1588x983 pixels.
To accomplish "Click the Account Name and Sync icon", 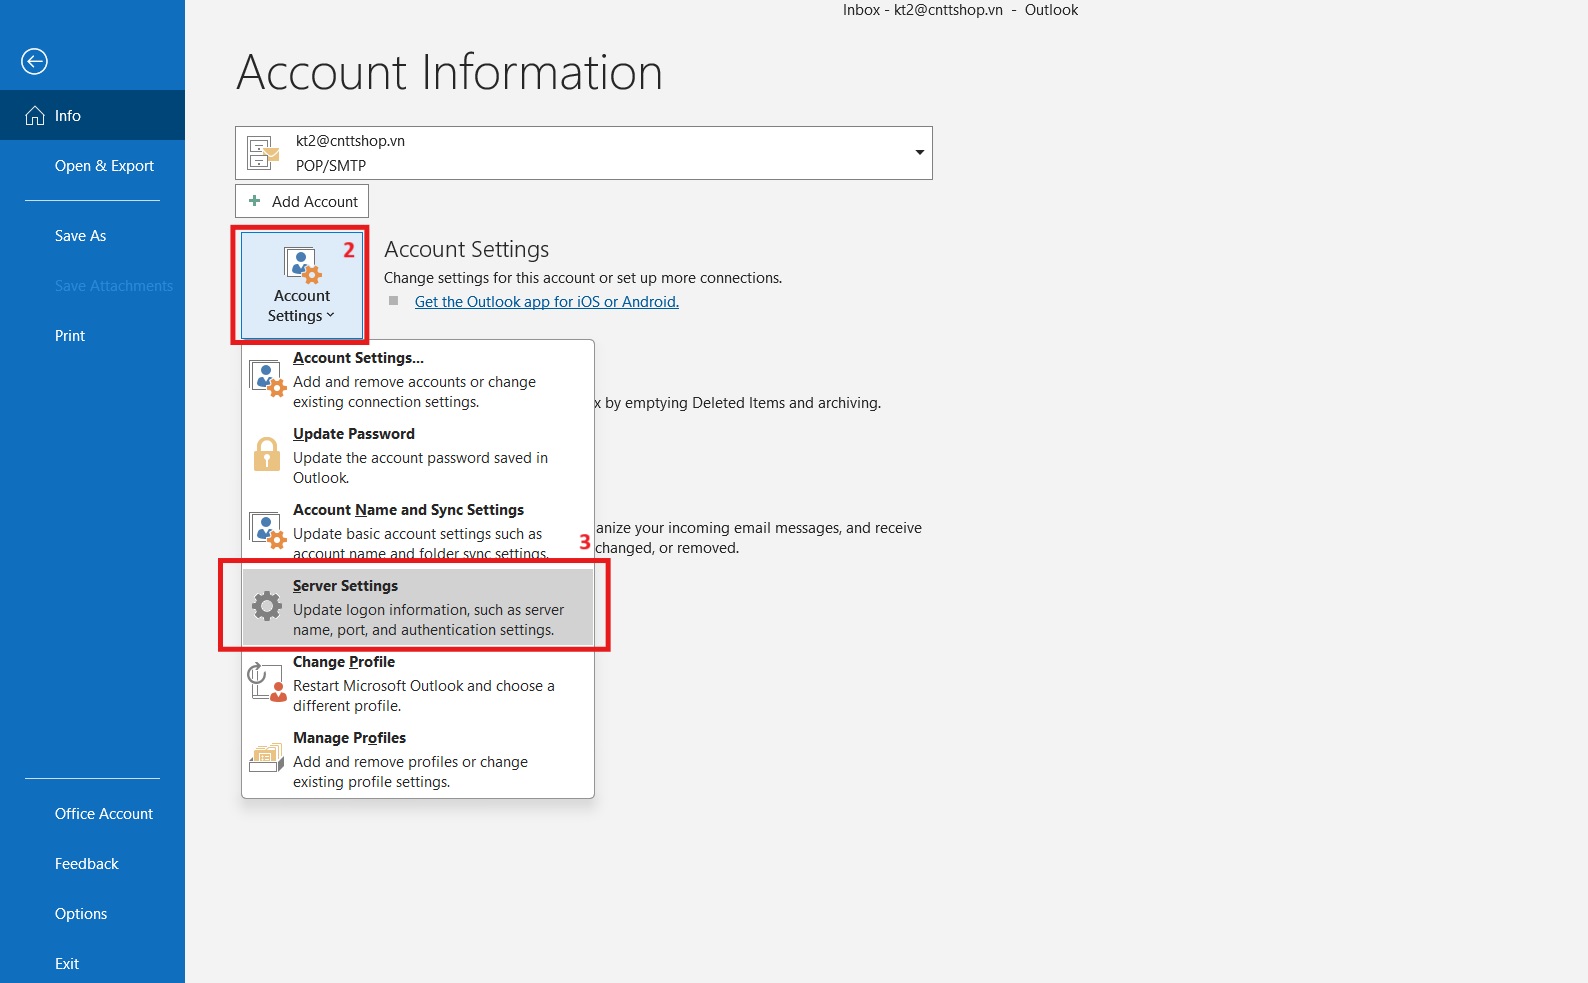I will tap(267, 531).
